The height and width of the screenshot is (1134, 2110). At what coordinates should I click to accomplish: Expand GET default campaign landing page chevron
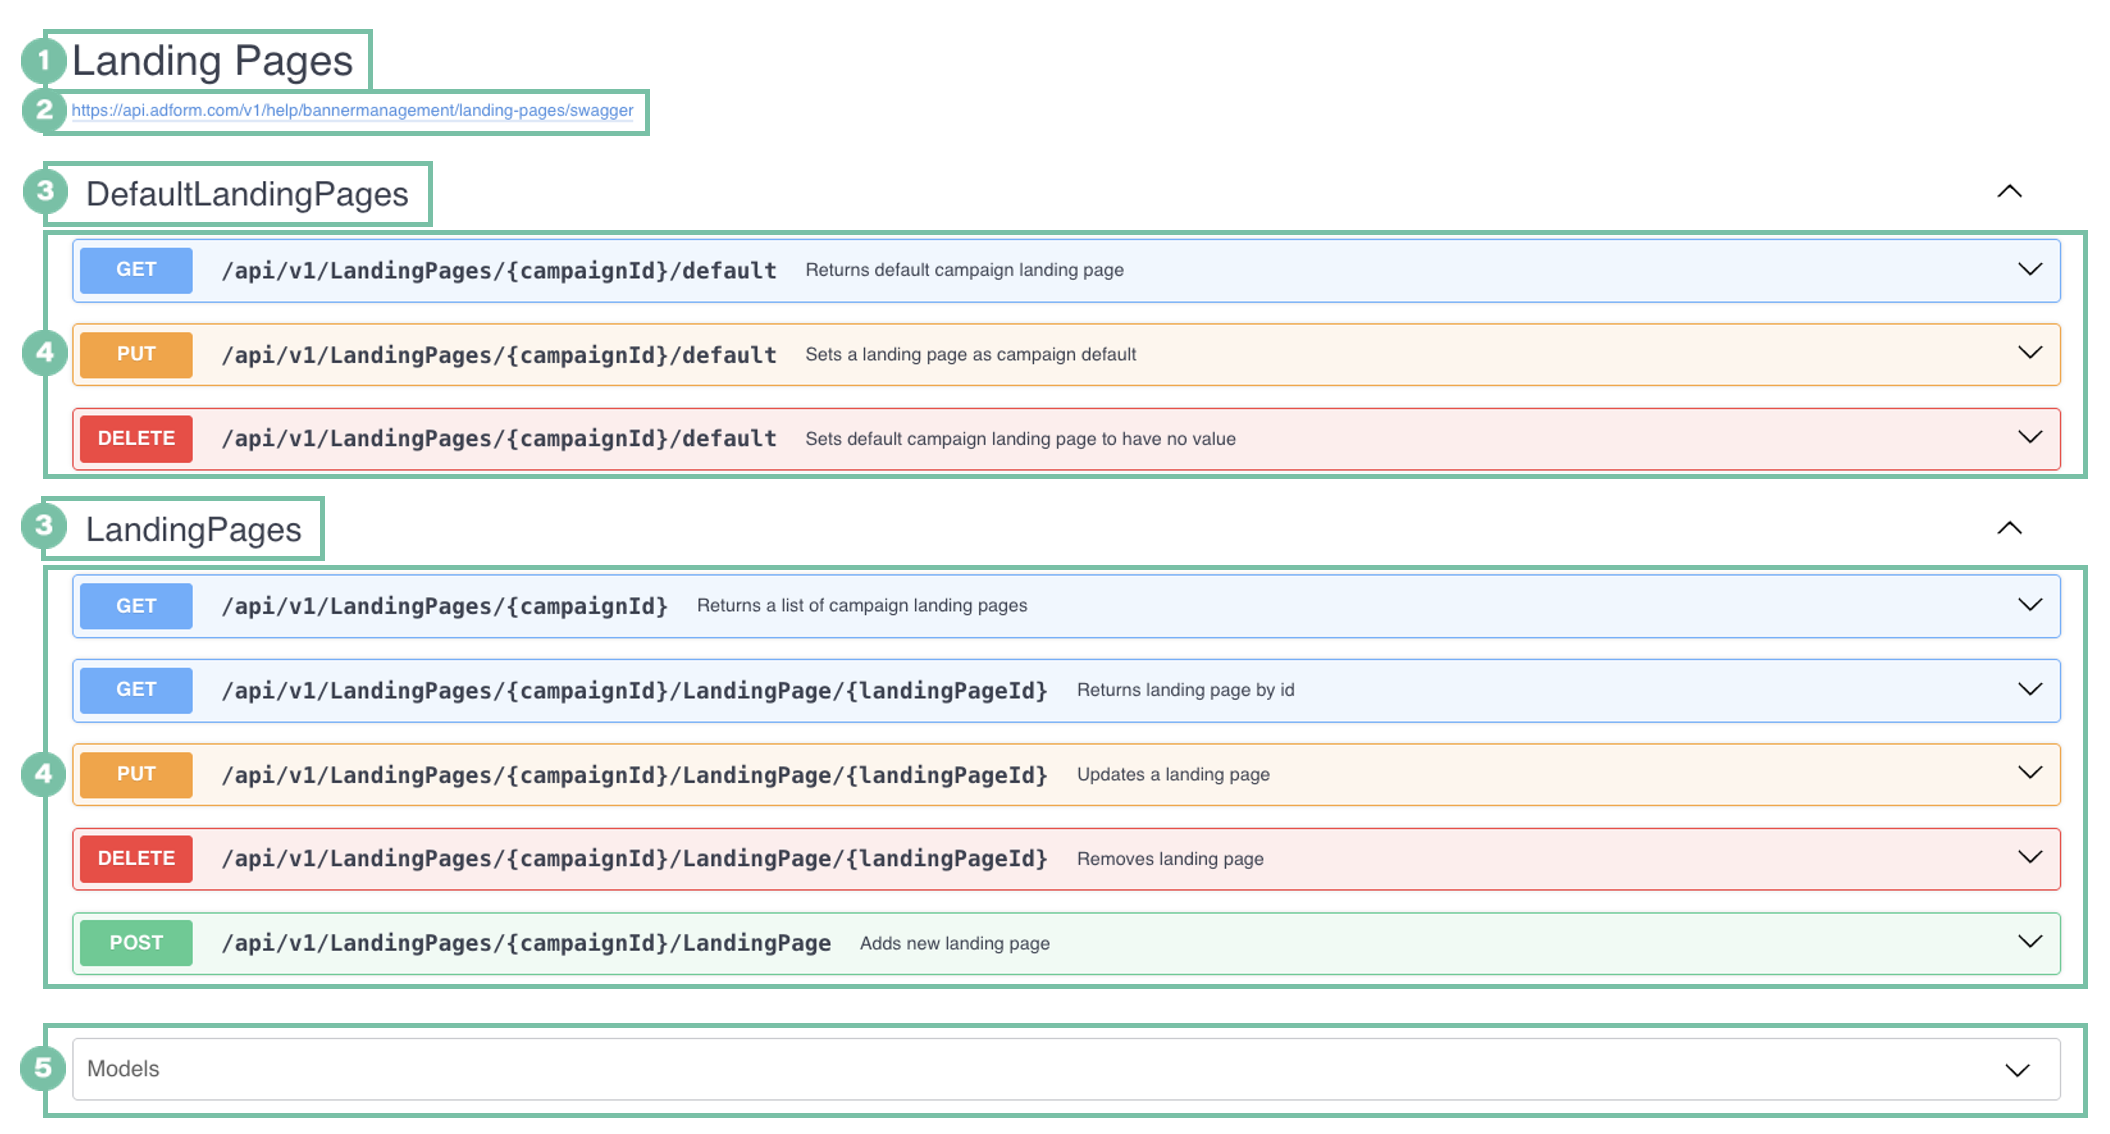coord(2030,269)
